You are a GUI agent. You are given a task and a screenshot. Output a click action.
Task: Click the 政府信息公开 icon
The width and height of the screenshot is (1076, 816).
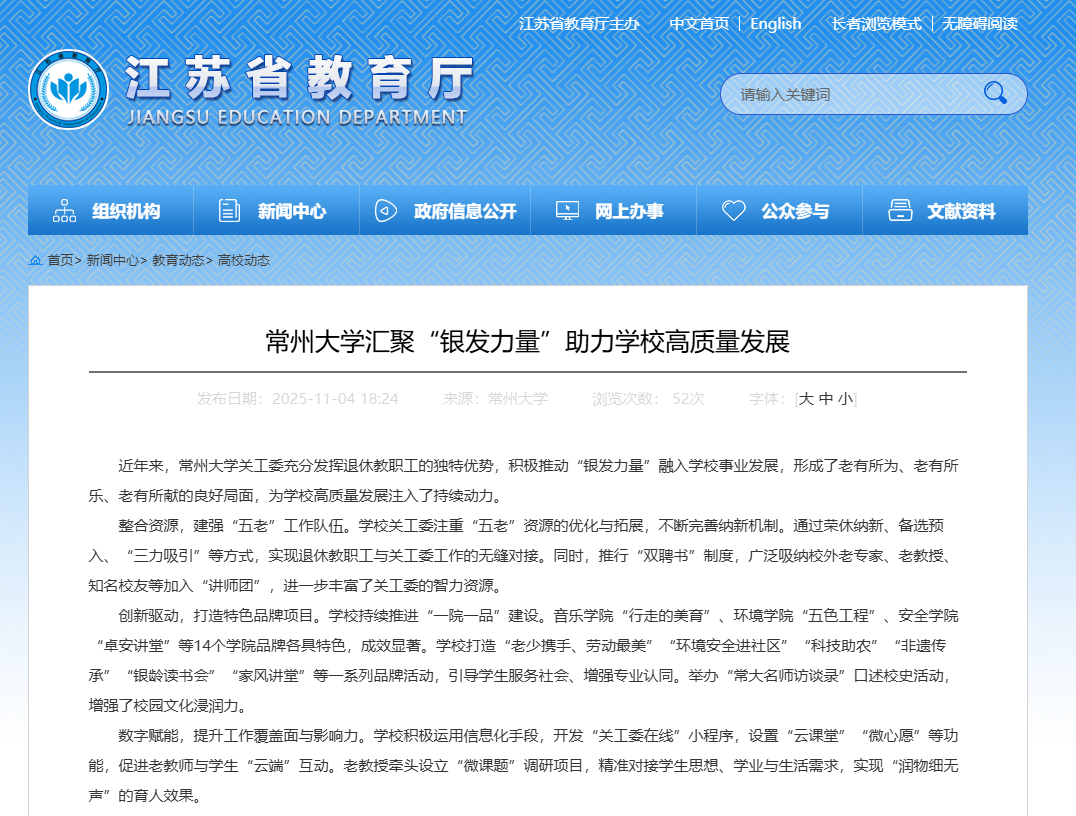click(x=386, y=211)
